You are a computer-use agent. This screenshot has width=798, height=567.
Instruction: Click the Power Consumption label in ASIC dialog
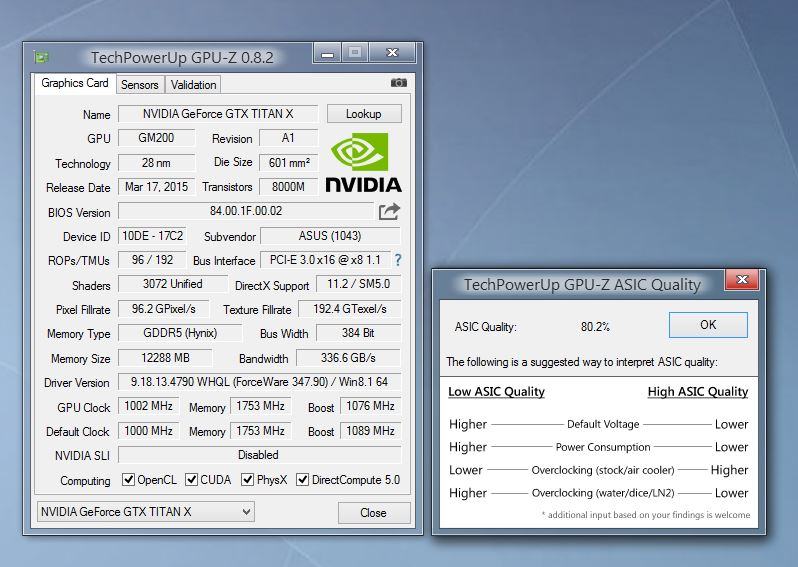tap(603, 447)
